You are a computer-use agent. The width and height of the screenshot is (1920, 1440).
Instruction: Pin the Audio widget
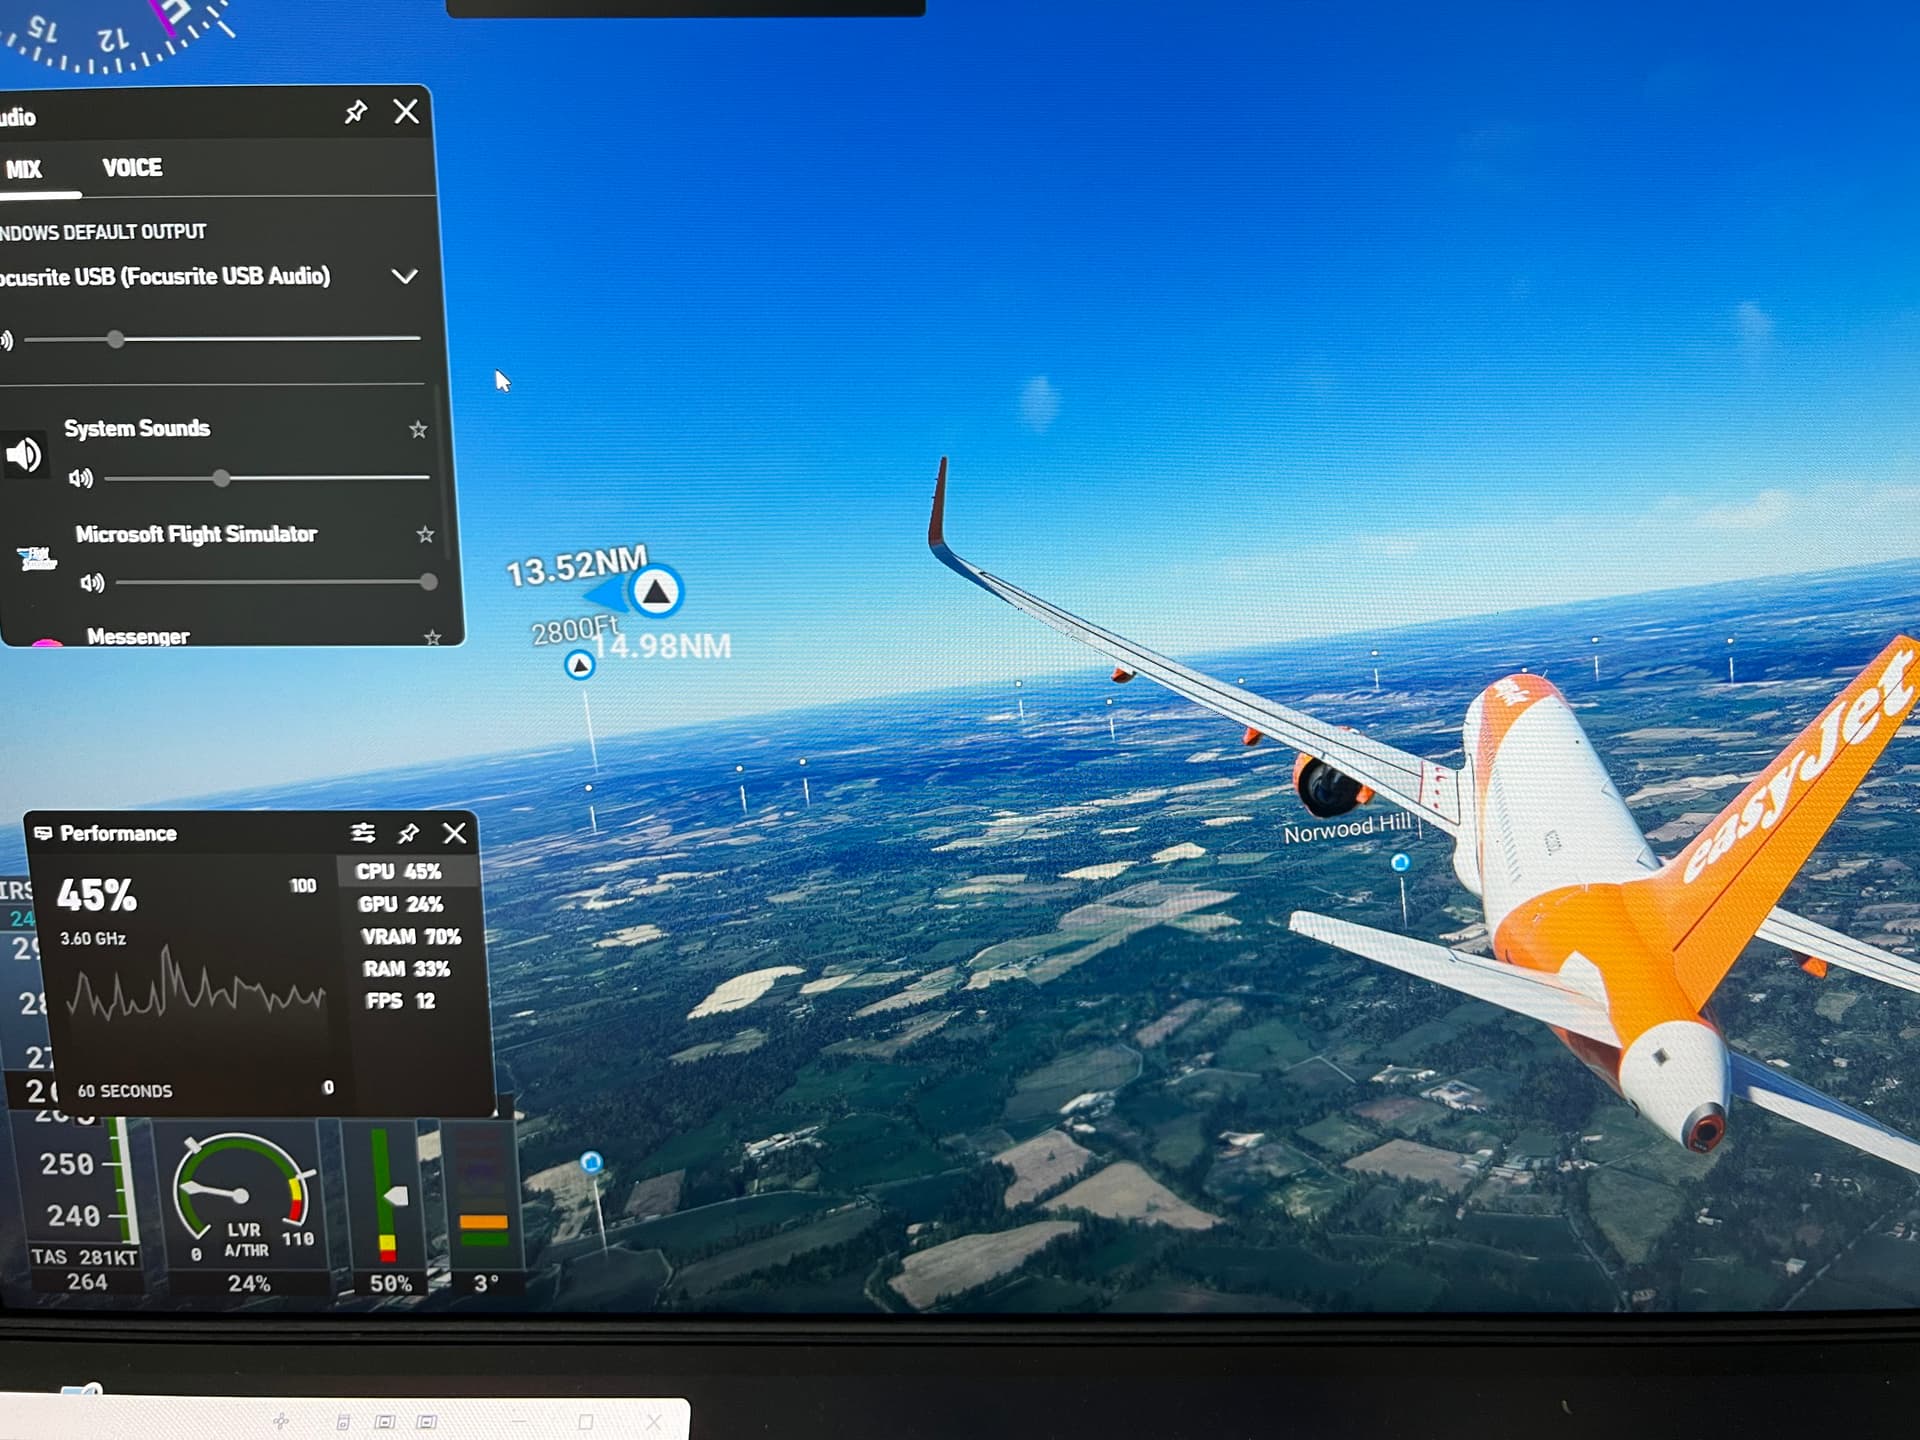pyautogui.click(x=355, y=112)
